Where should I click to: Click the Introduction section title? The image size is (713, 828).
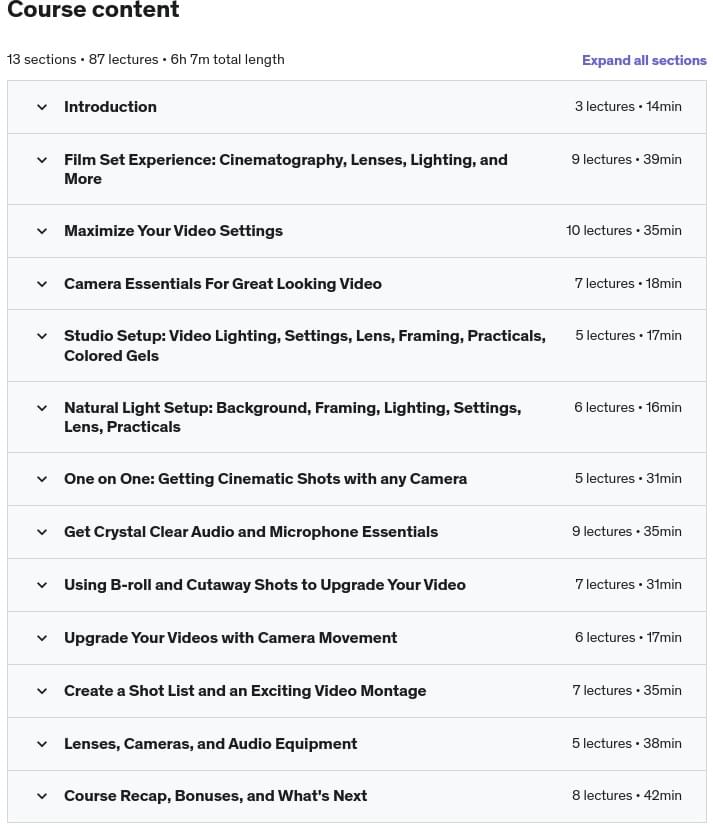pos(110,107)
